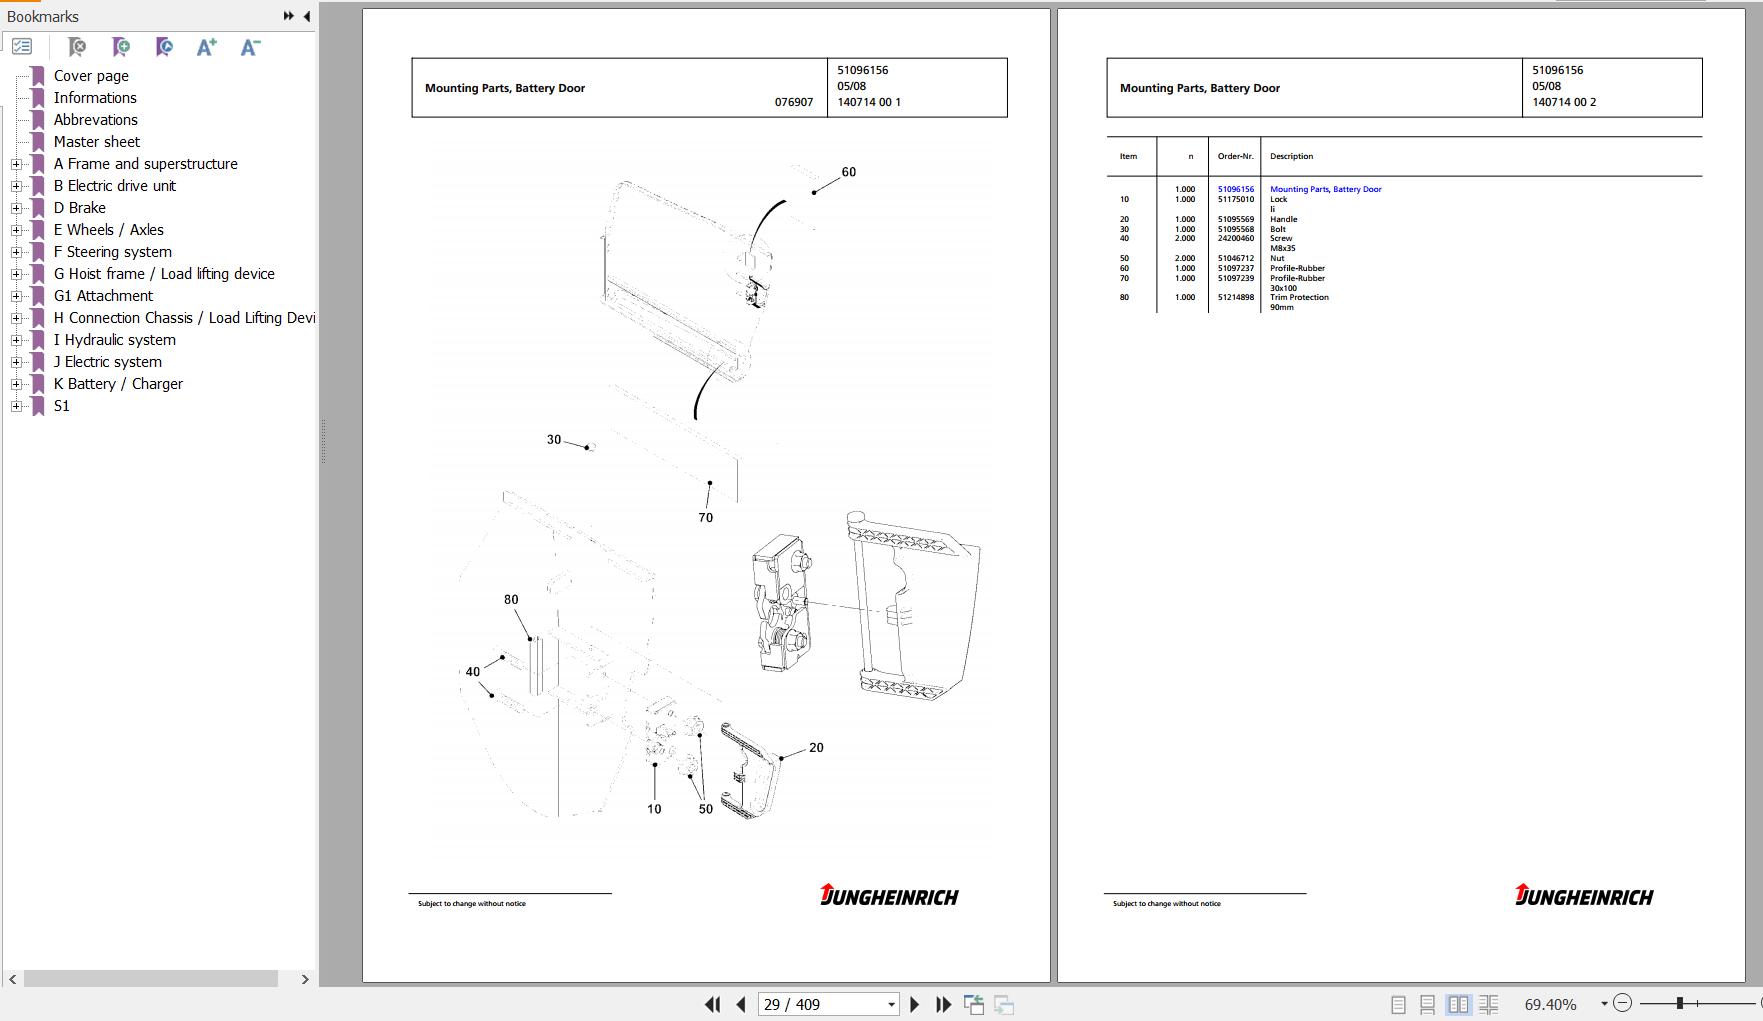Click callout number 60 in diagram

(849, 172)
